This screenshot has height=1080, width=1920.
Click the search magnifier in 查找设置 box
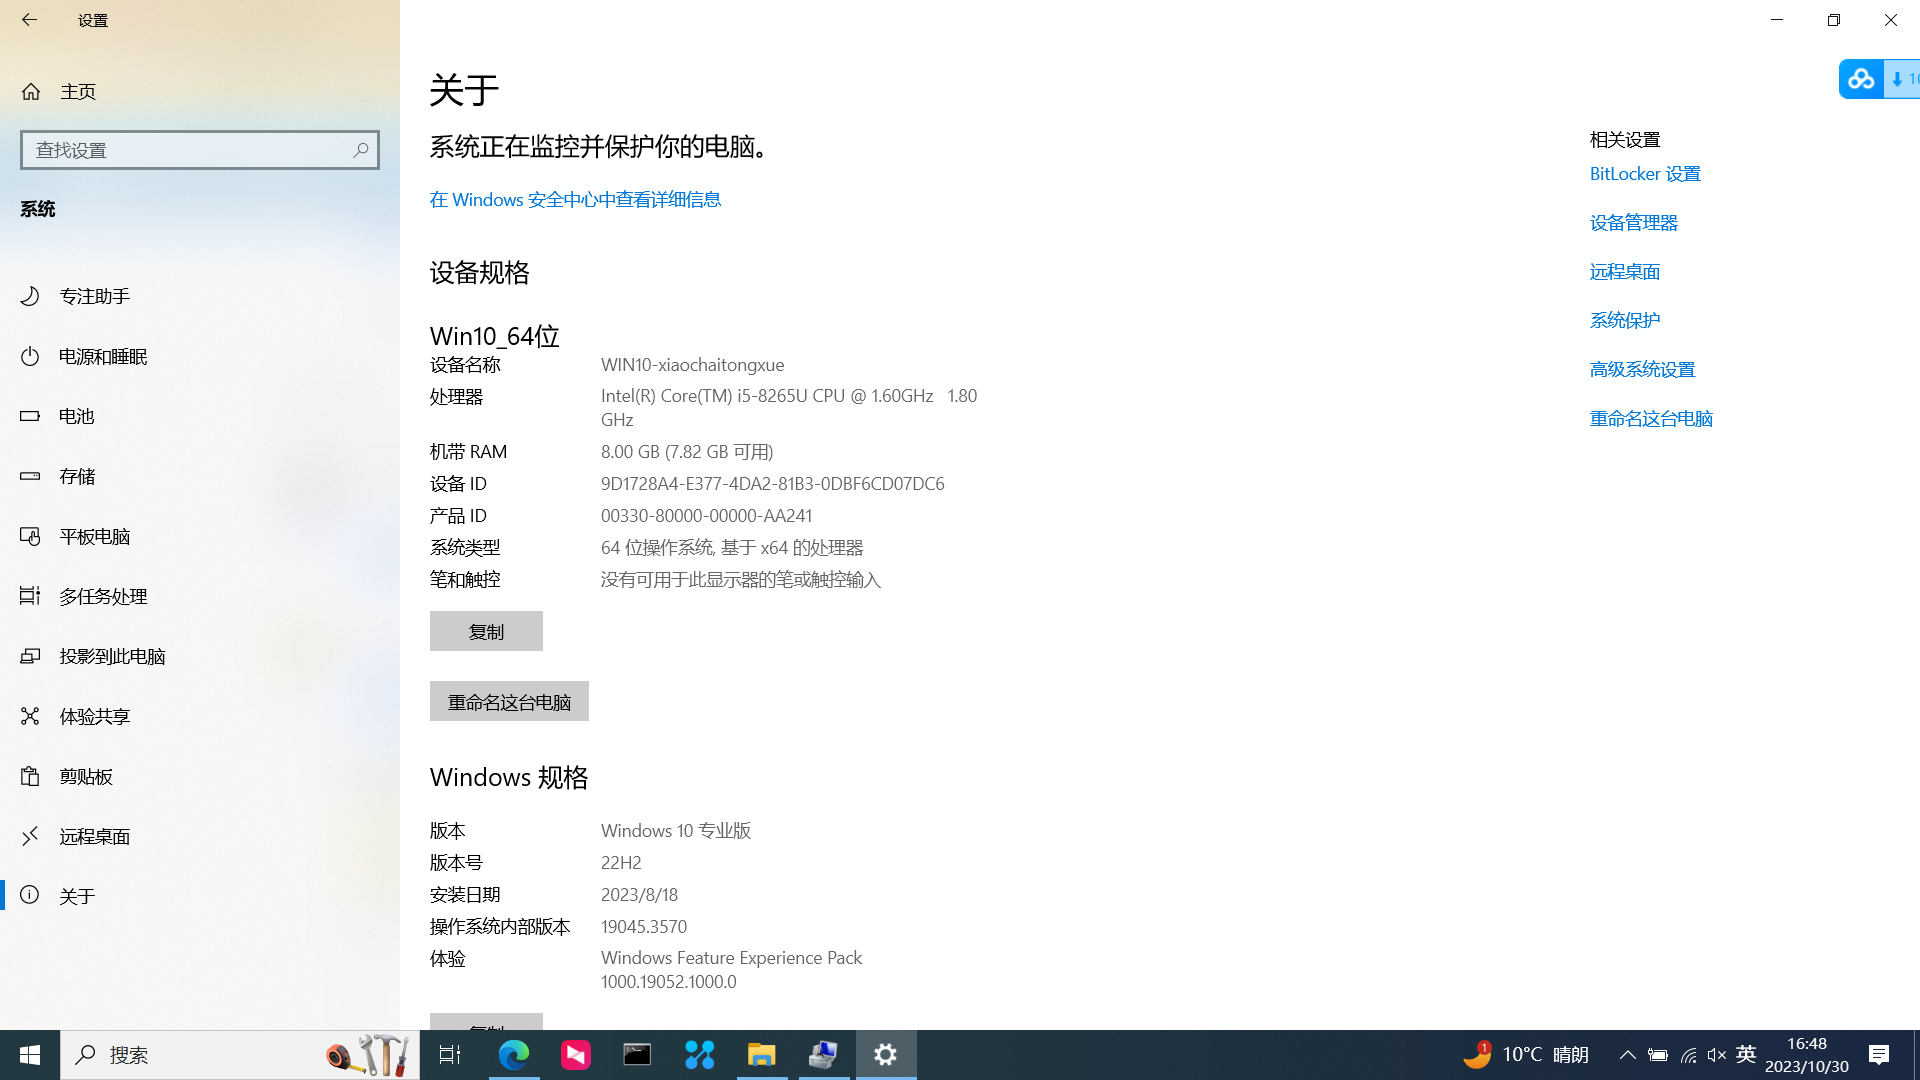coord(360,150)
